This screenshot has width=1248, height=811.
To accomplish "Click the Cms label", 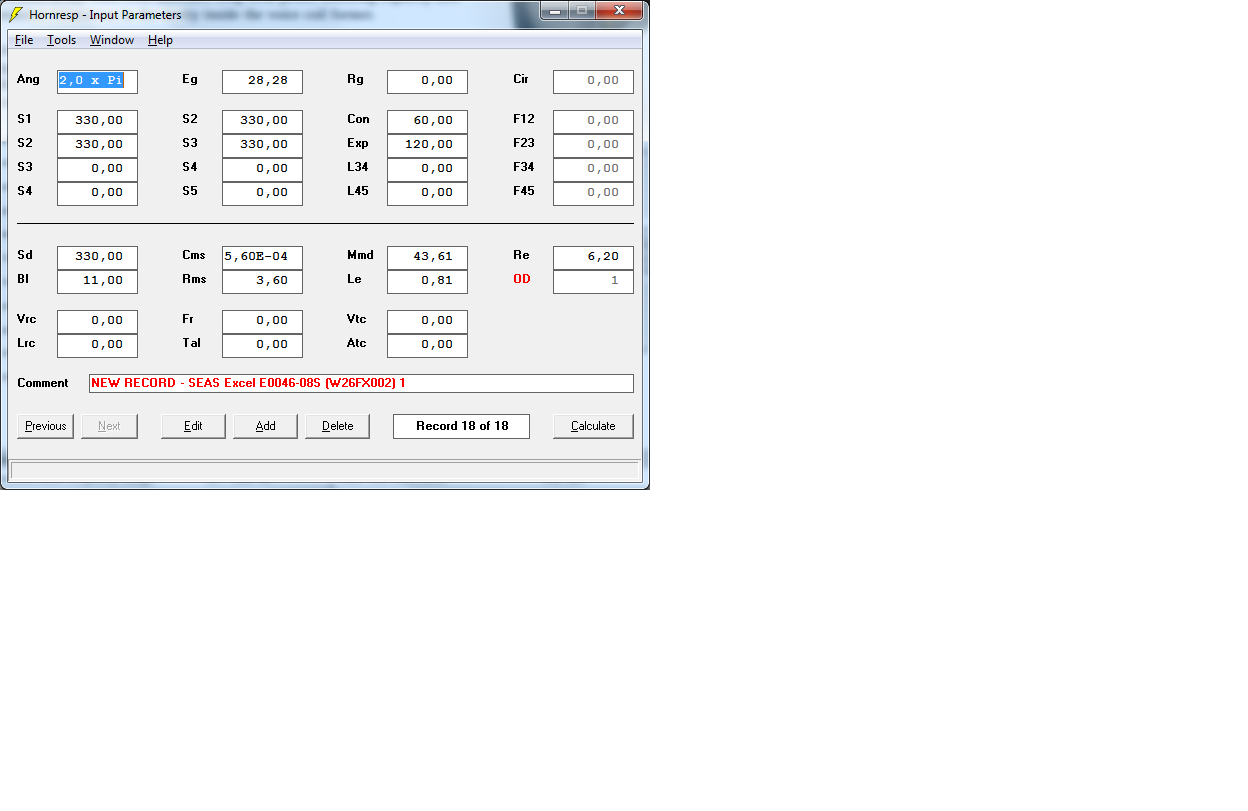I will click(194, 255).
